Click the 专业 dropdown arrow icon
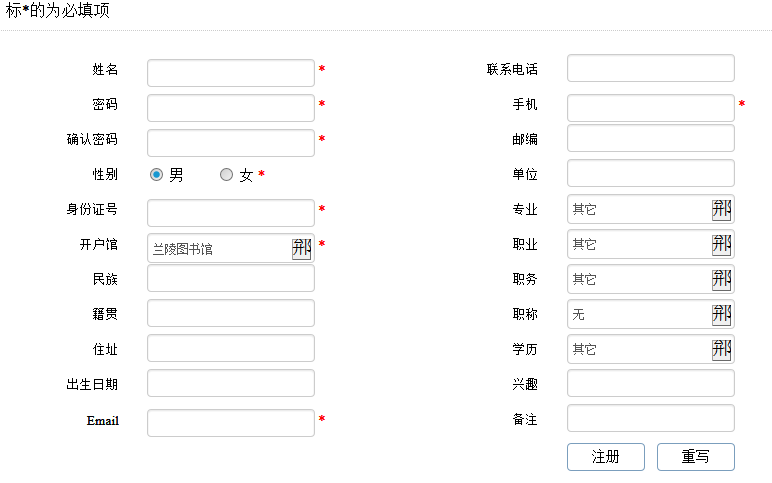Image resolution: width=772 pixels, height=483 pixels. pyautogui.click(x=722, y=209)
